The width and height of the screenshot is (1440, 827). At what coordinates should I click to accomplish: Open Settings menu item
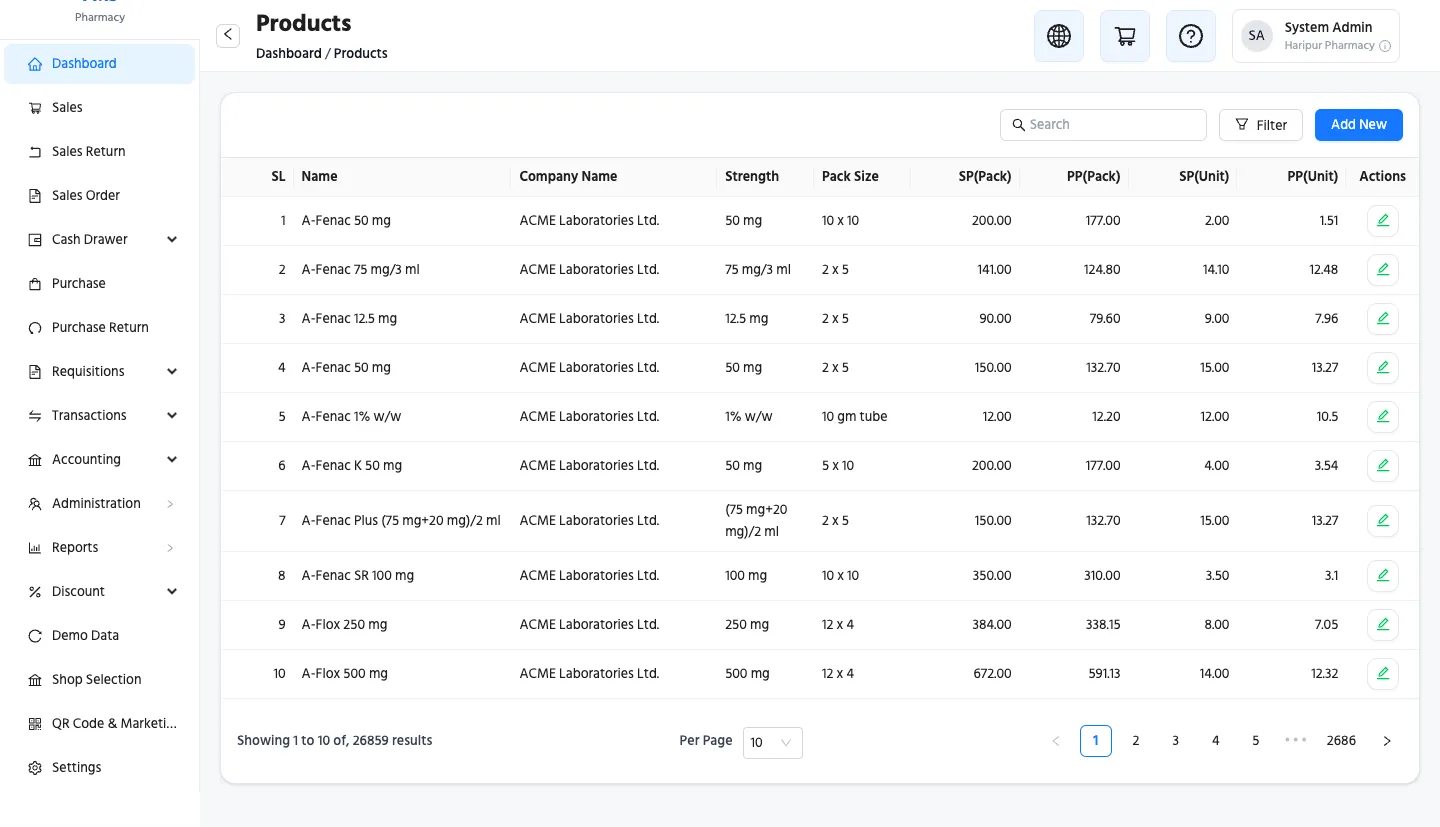pyautogui.click(x=99, y=768)
